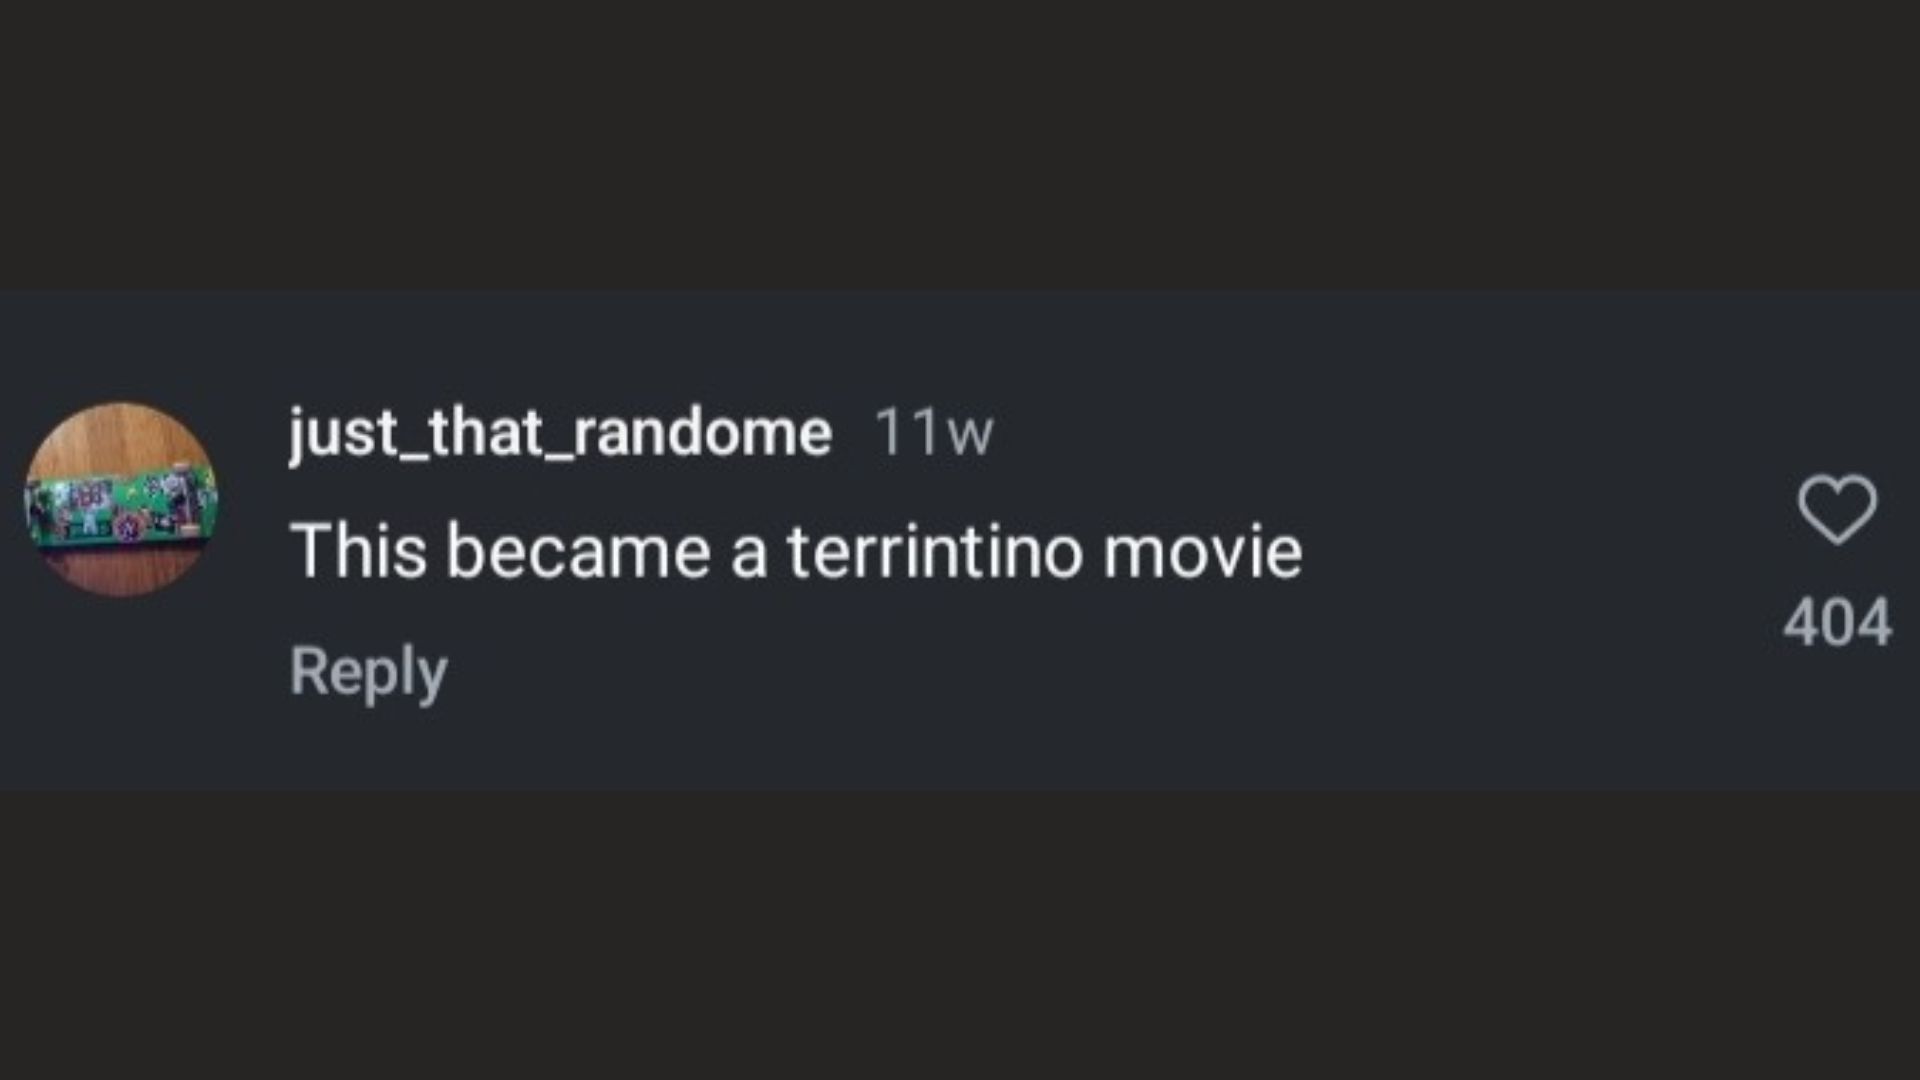Tap the heart outline above 404
The width and height of the screenshot is (1920, 1080).
click(x=1837, y=509)
